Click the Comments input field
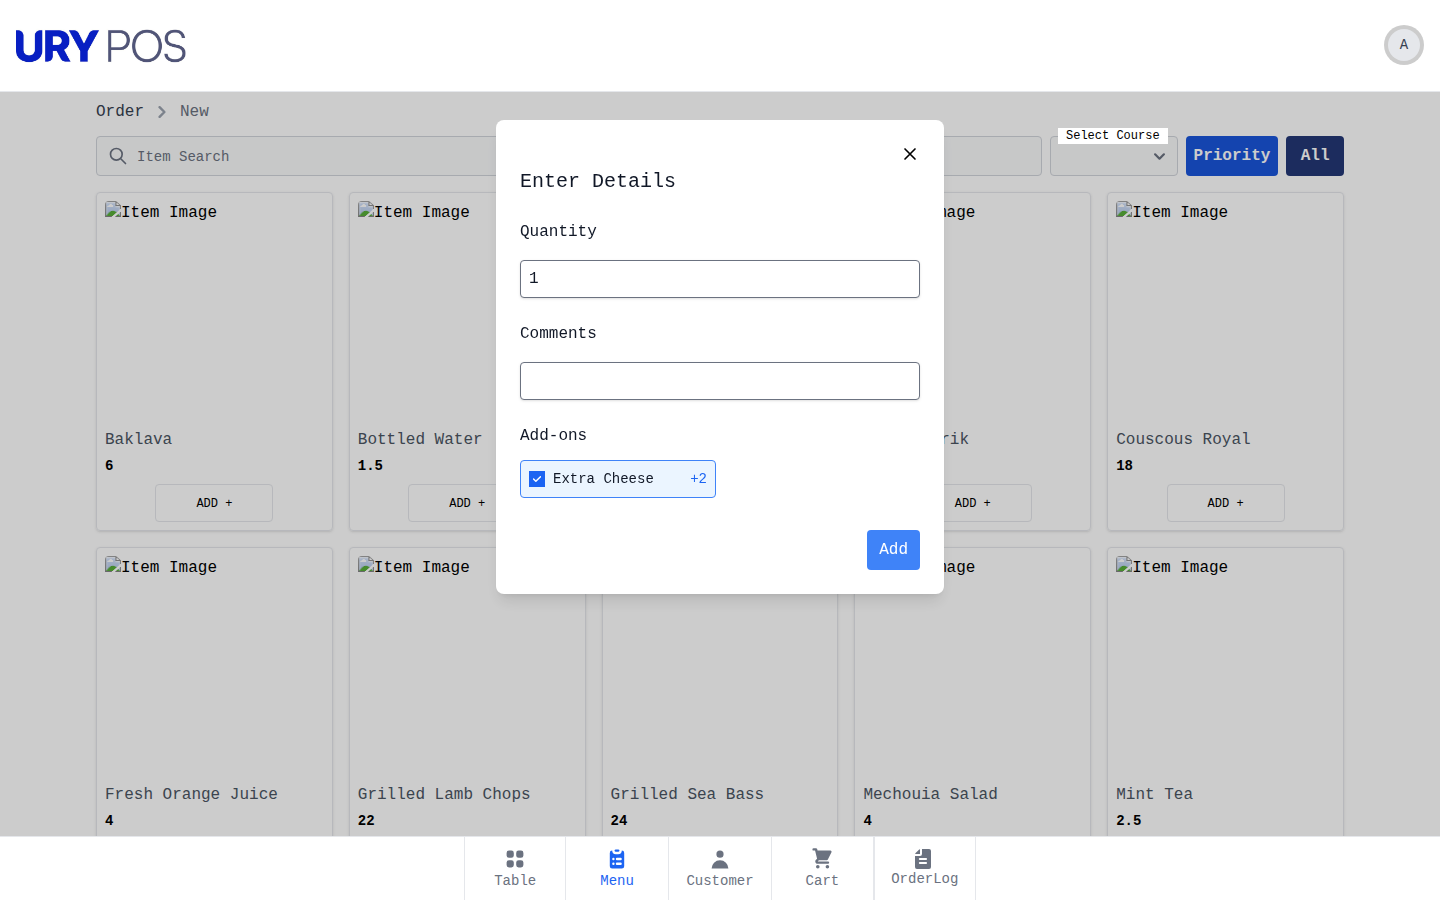The width and height of the screenshot is (1440, 900). tap(720, 381)
